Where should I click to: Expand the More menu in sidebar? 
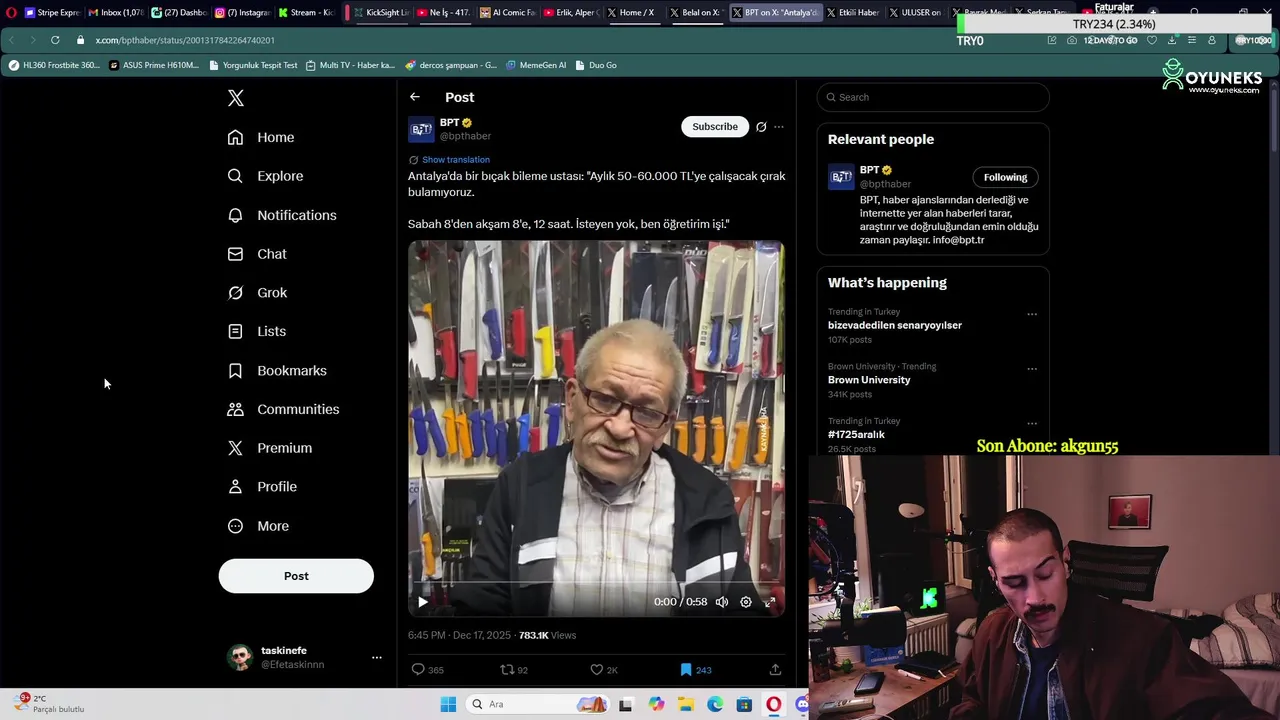coord(258,526)
